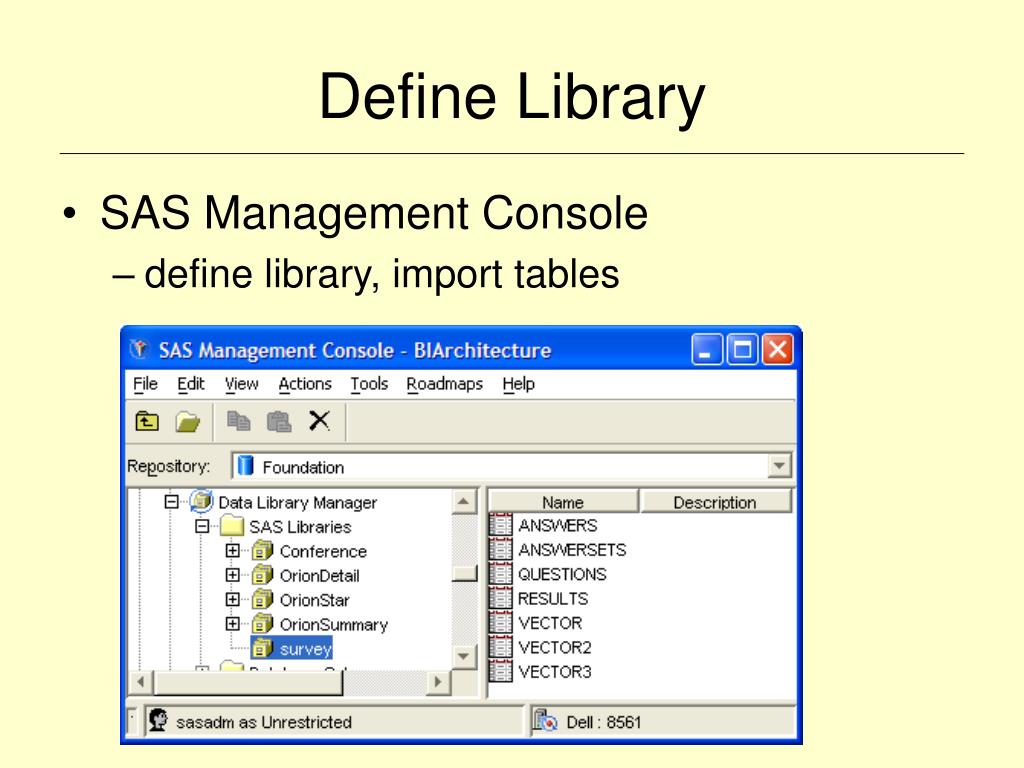Select the survey library label

point(306,648)
